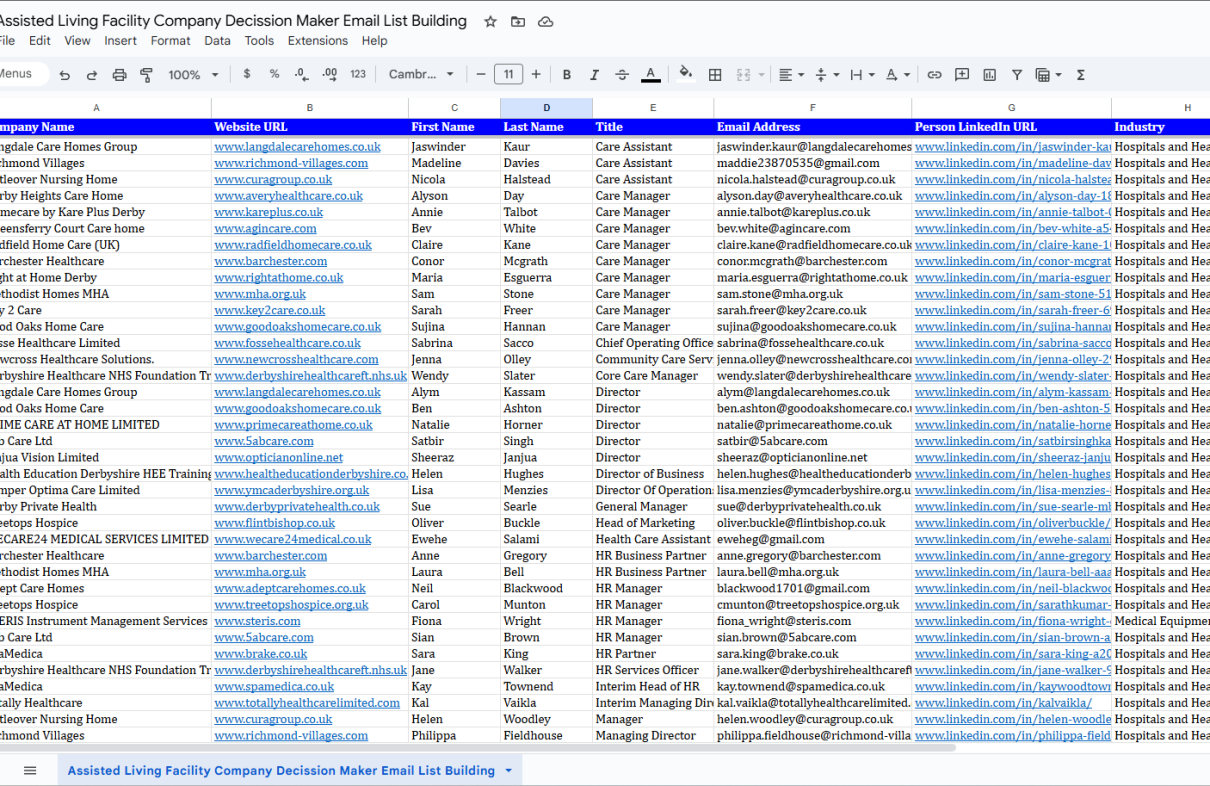Click the Move to folder icon
The width and height of the screenshot is (1210, 786).
pyautogui.click(x=518, y=21)
